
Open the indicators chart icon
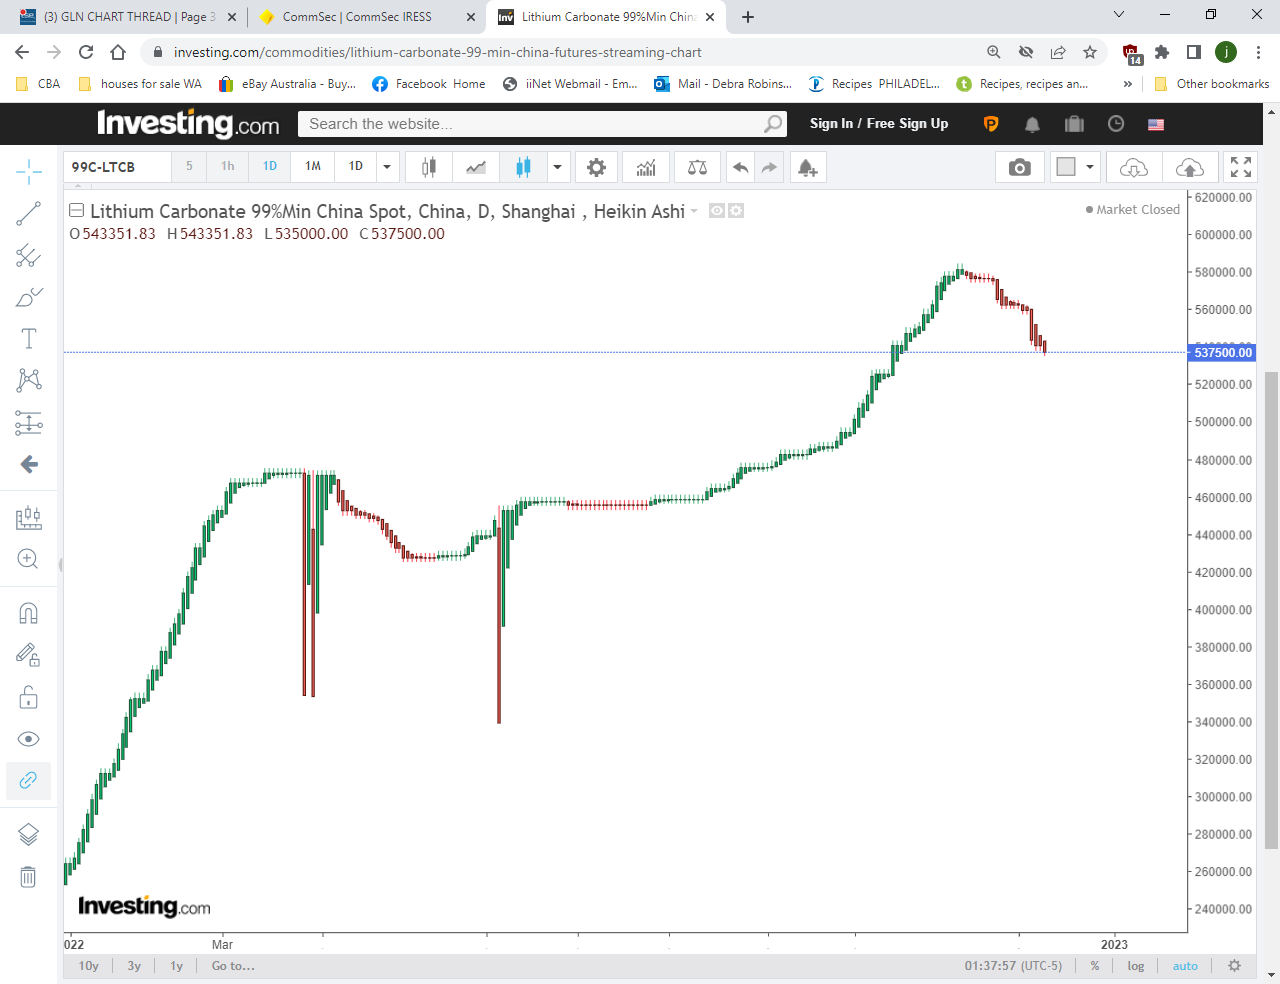click(x=646, y=167)
